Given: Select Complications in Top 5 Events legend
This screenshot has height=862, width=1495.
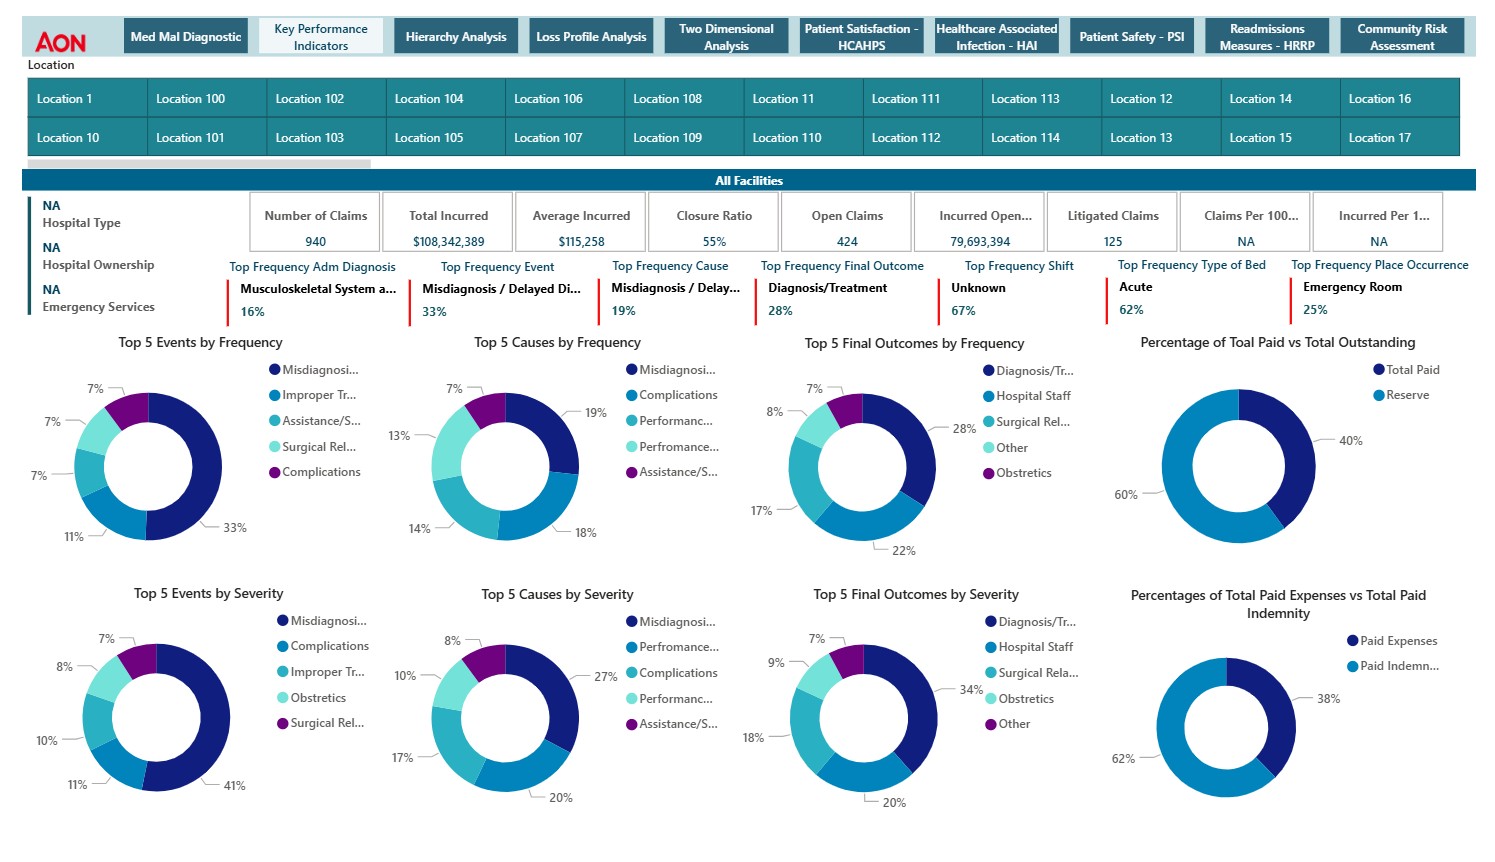Looking at the screenshot, I should click(323, 472).
